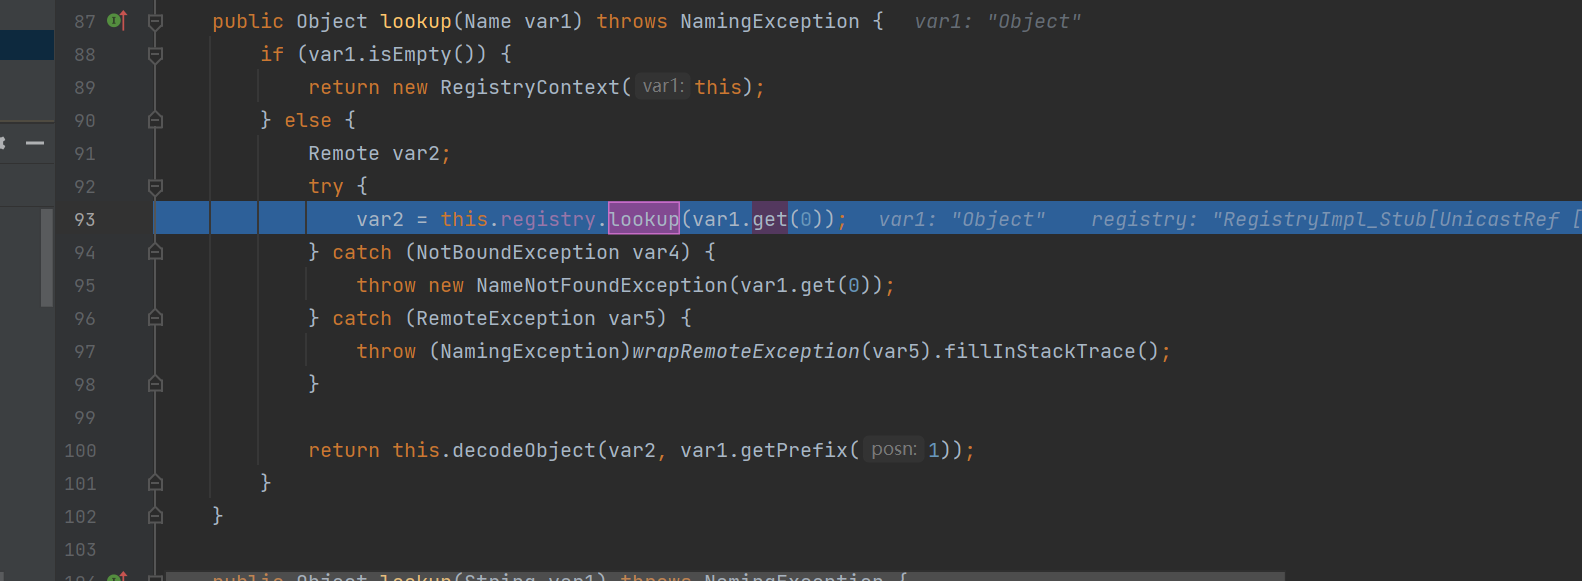The width and height of the screenshot is (1582, 581).
Task: Click 'Remote' type on line 91
Action: coord(344,153)
